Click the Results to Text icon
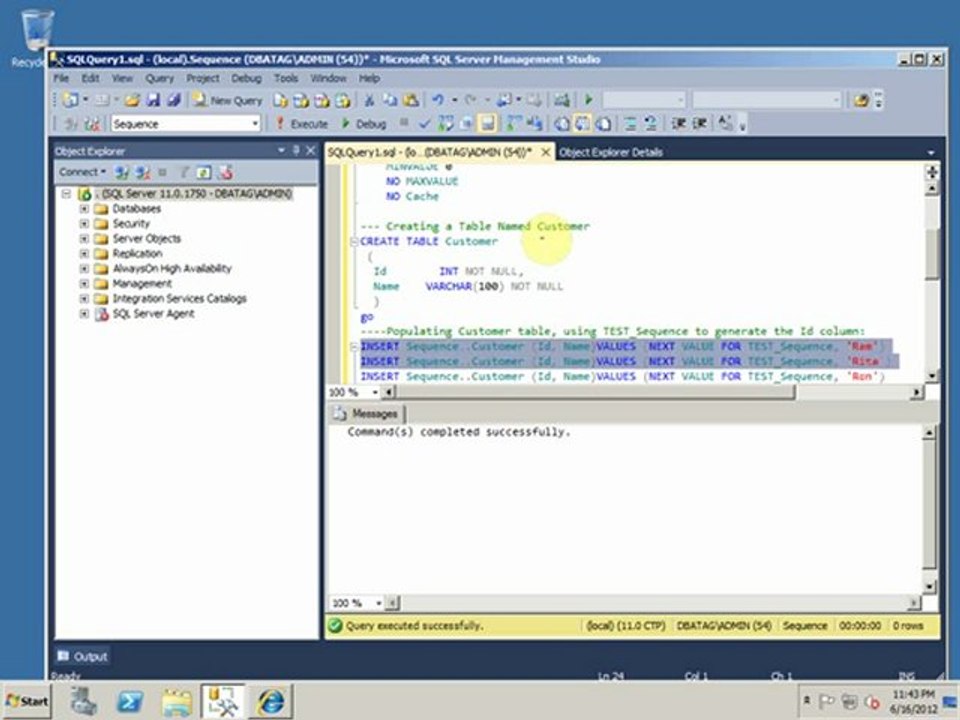Viewport: 960px width, 720px height. point(561,124)
